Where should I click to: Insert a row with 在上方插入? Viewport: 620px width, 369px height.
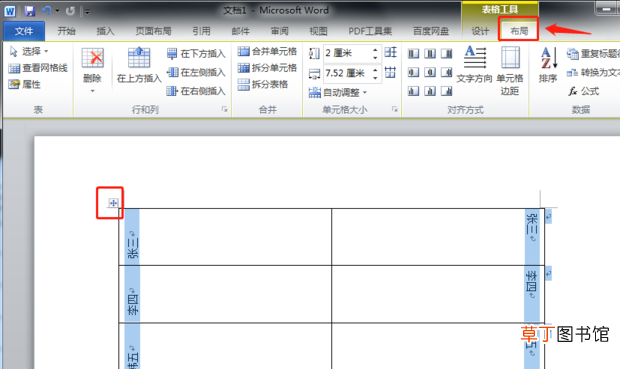[139, 65]
